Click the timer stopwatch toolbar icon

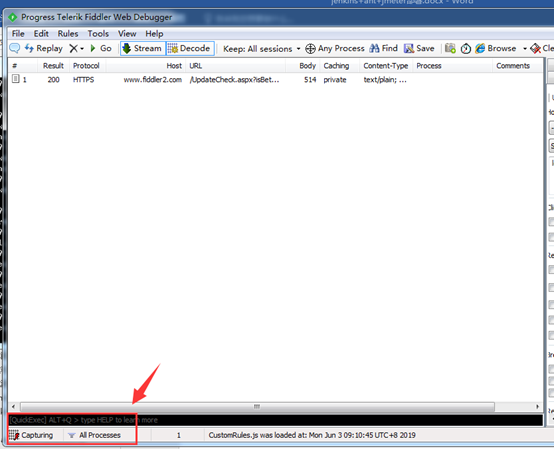pos(466,48)
